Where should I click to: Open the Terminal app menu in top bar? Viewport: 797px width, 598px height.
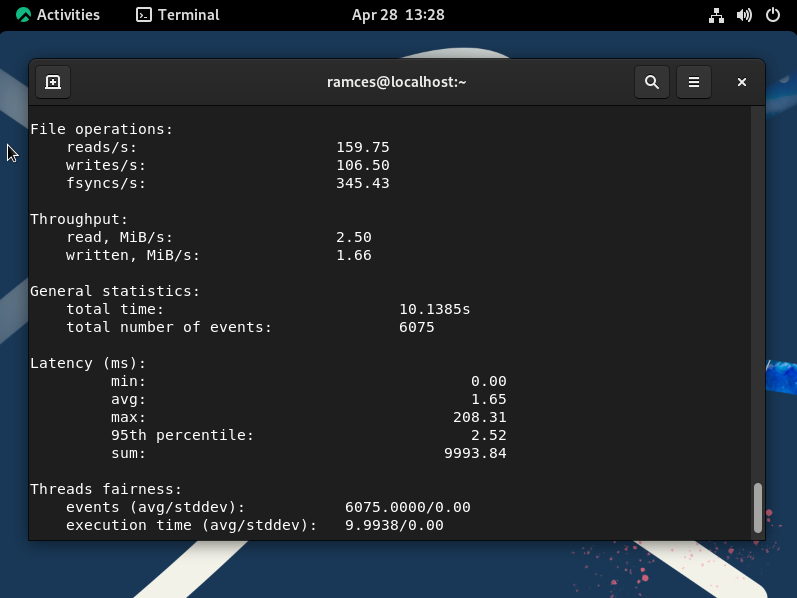(178, 15)
